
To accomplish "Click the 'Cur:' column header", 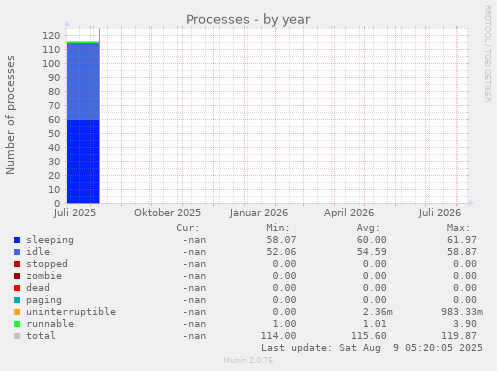I will 188,228.
